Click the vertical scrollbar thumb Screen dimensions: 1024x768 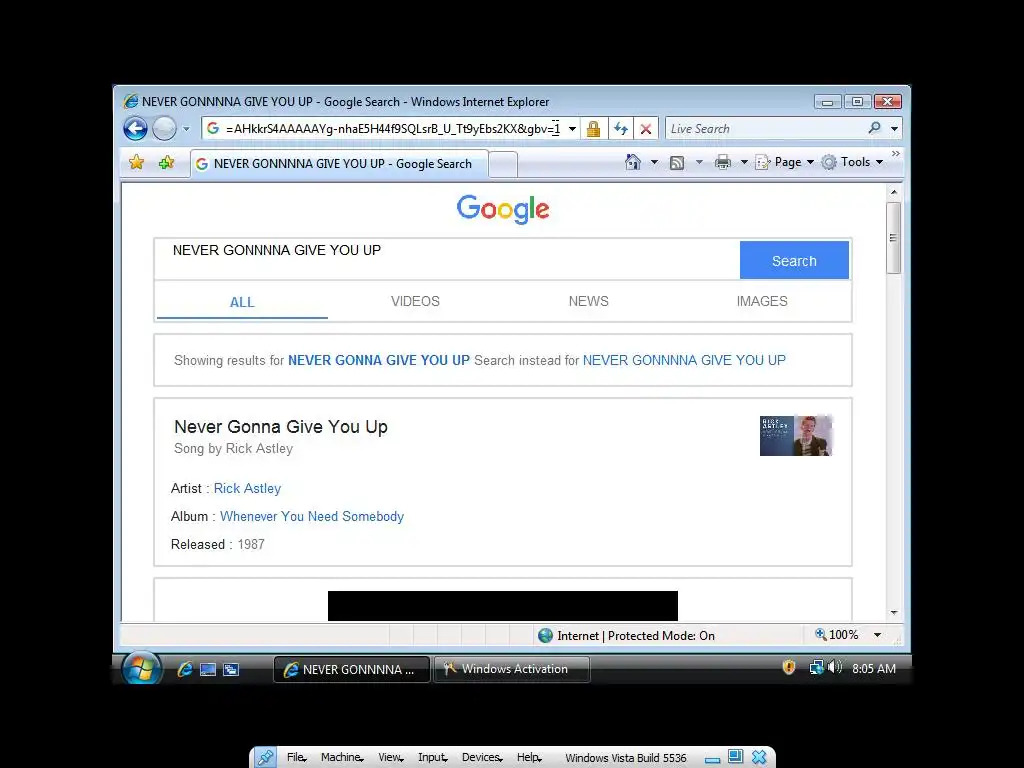[894, 238]
